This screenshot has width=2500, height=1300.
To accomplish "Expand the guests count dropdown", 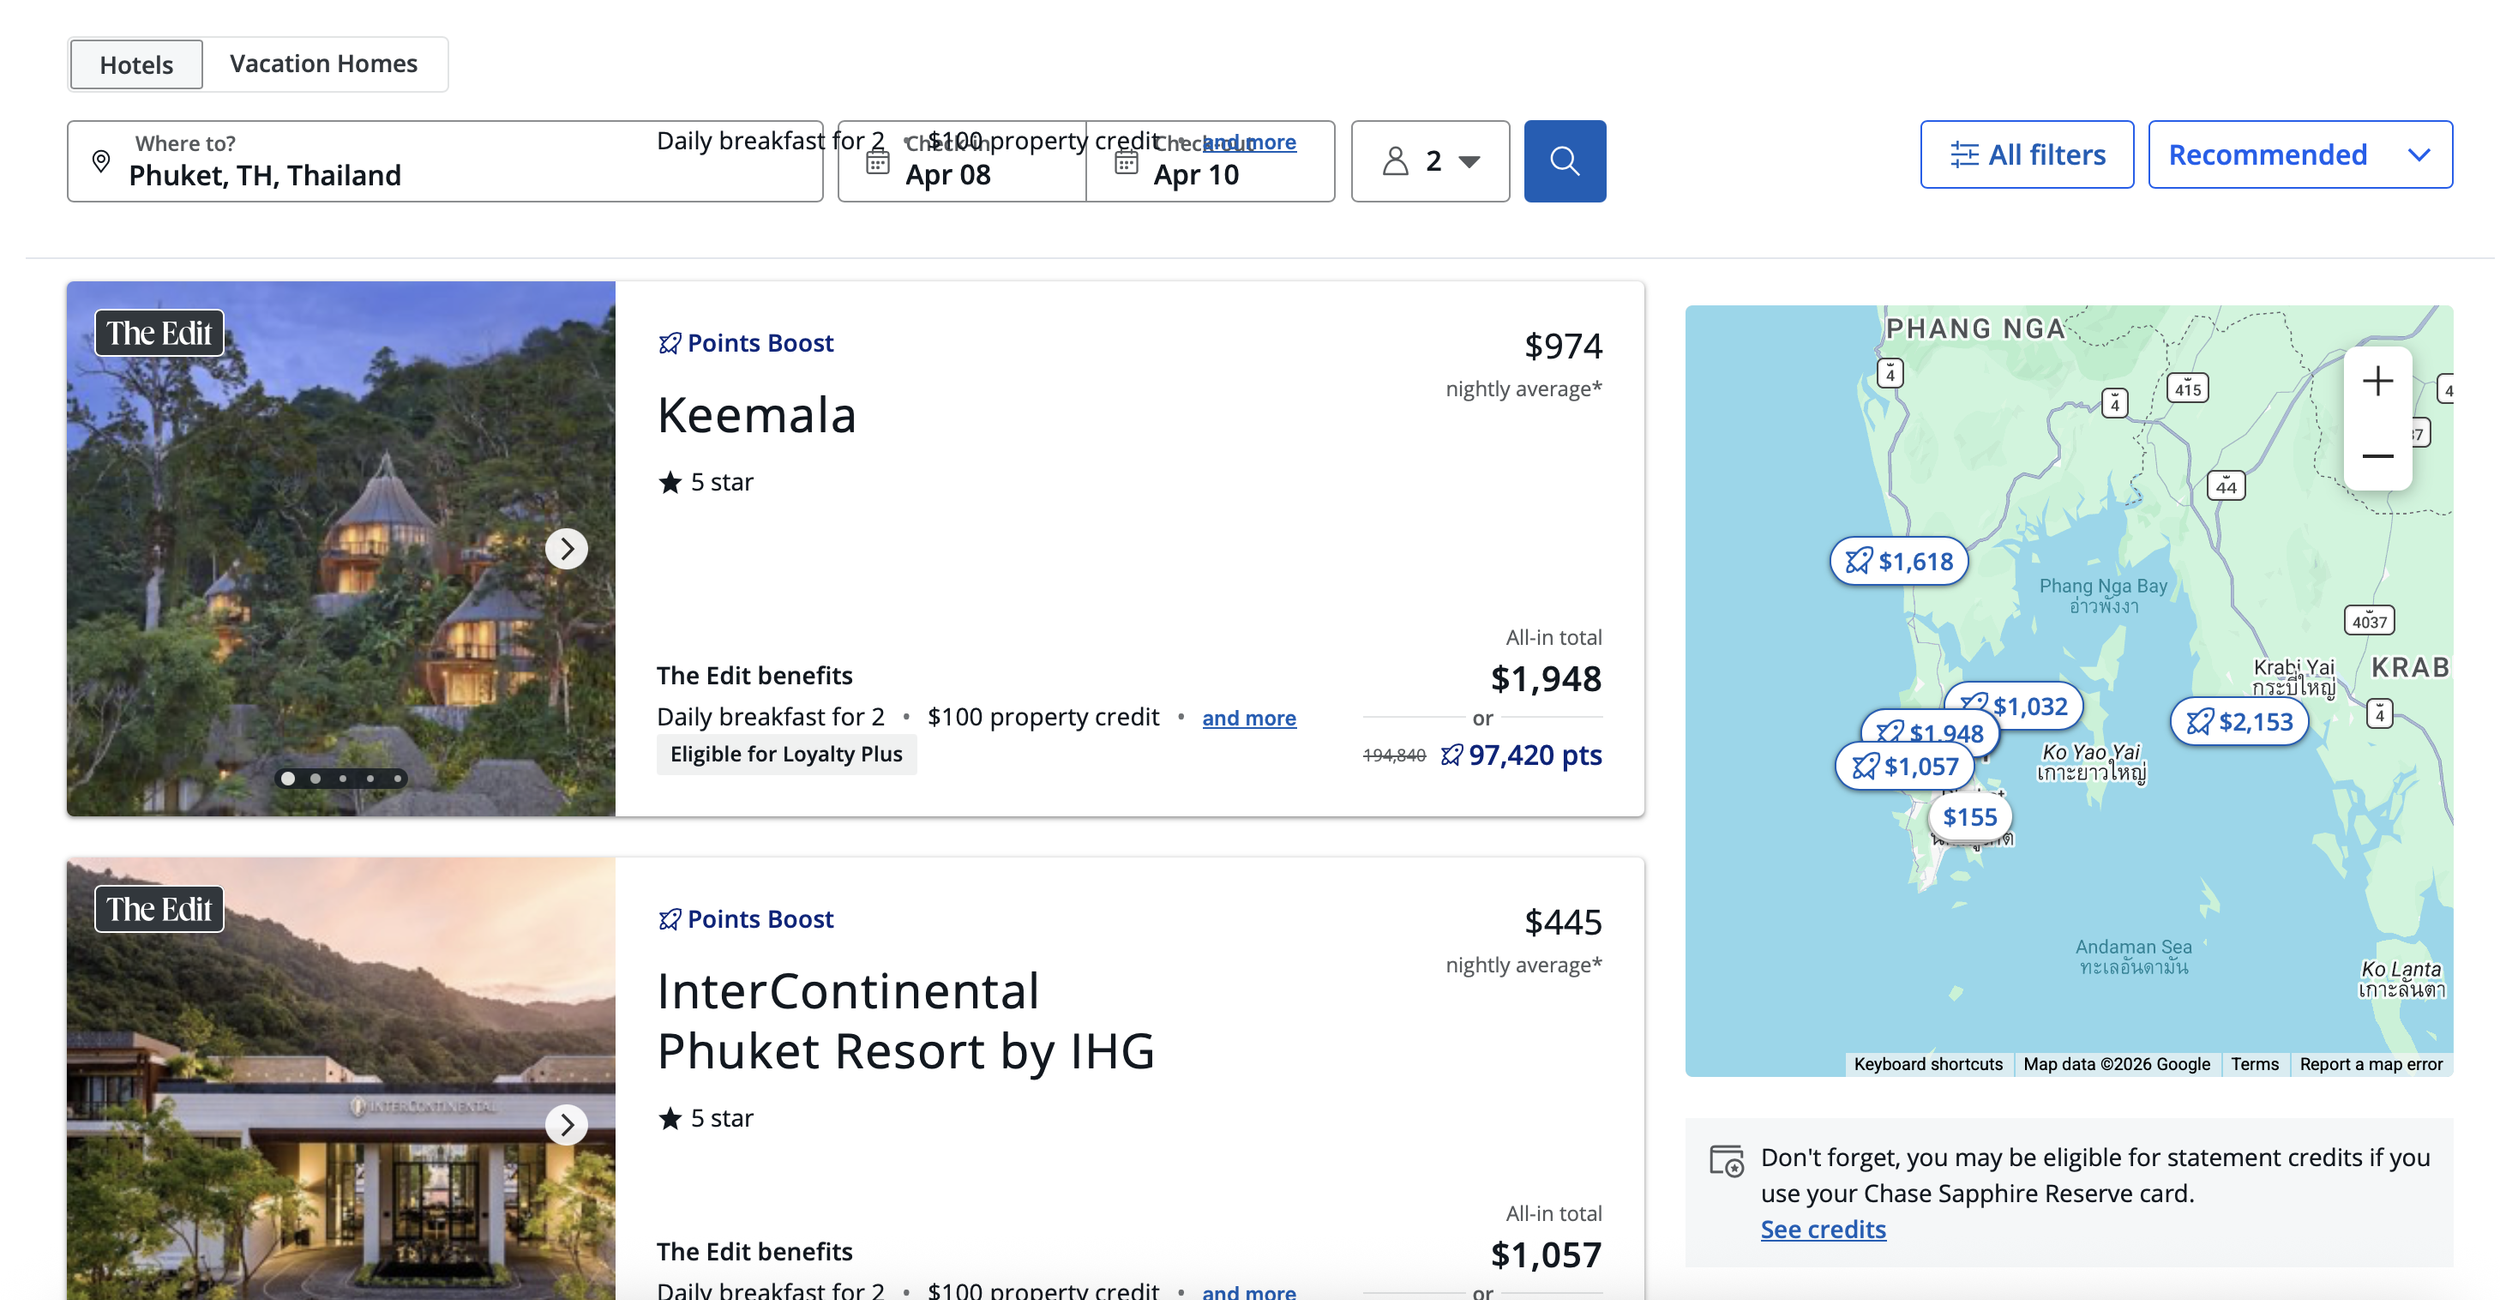I will pyautogui.click(x=1430, y=161).
